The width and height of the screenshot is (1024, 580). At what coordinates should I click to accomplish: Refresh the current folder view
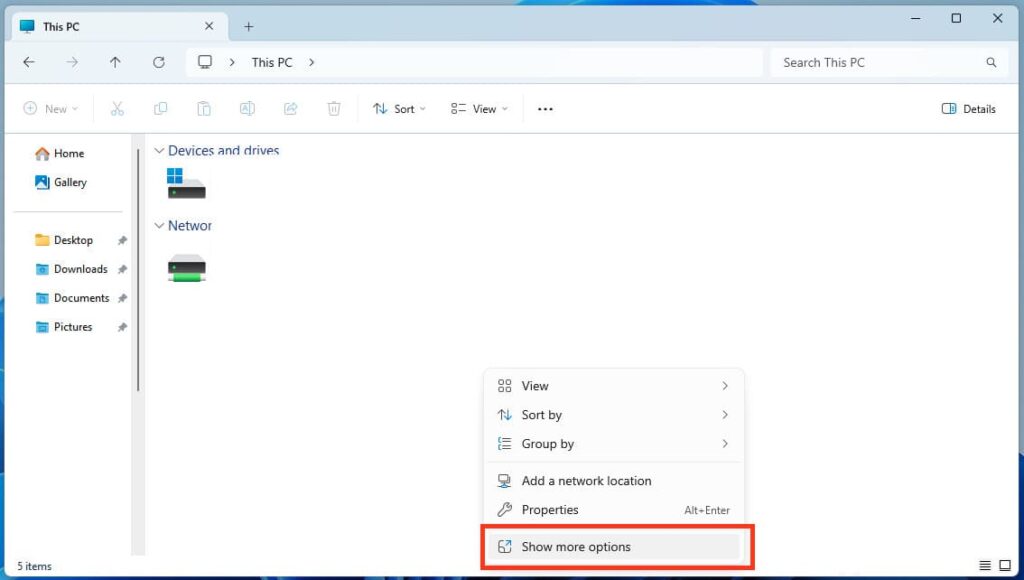click(158, 62)
